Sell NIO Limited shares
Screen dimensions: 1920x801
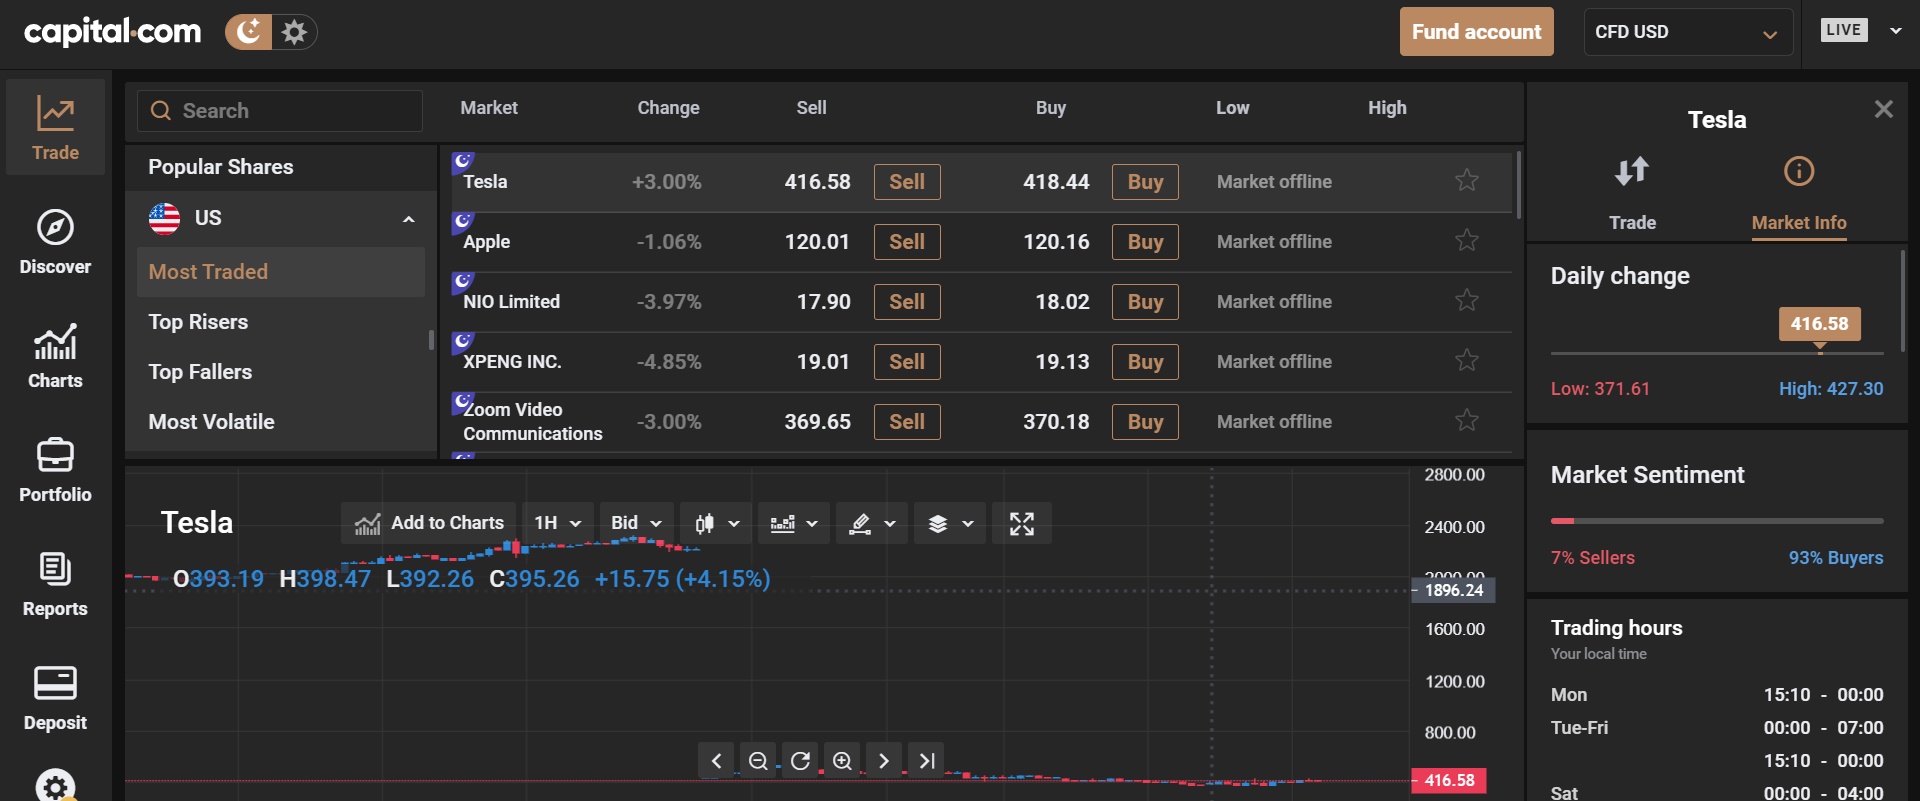[x=907, y=302]
